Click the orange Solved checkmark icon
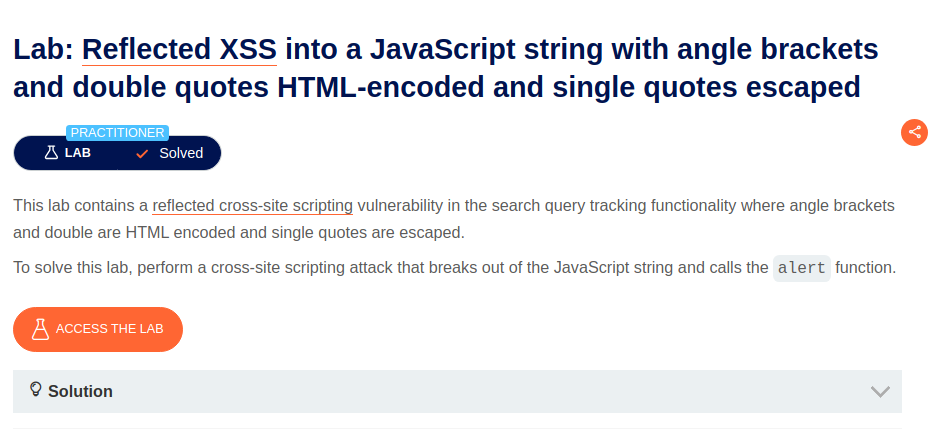The width and height of the screenshot is (939, 429). 142,153
